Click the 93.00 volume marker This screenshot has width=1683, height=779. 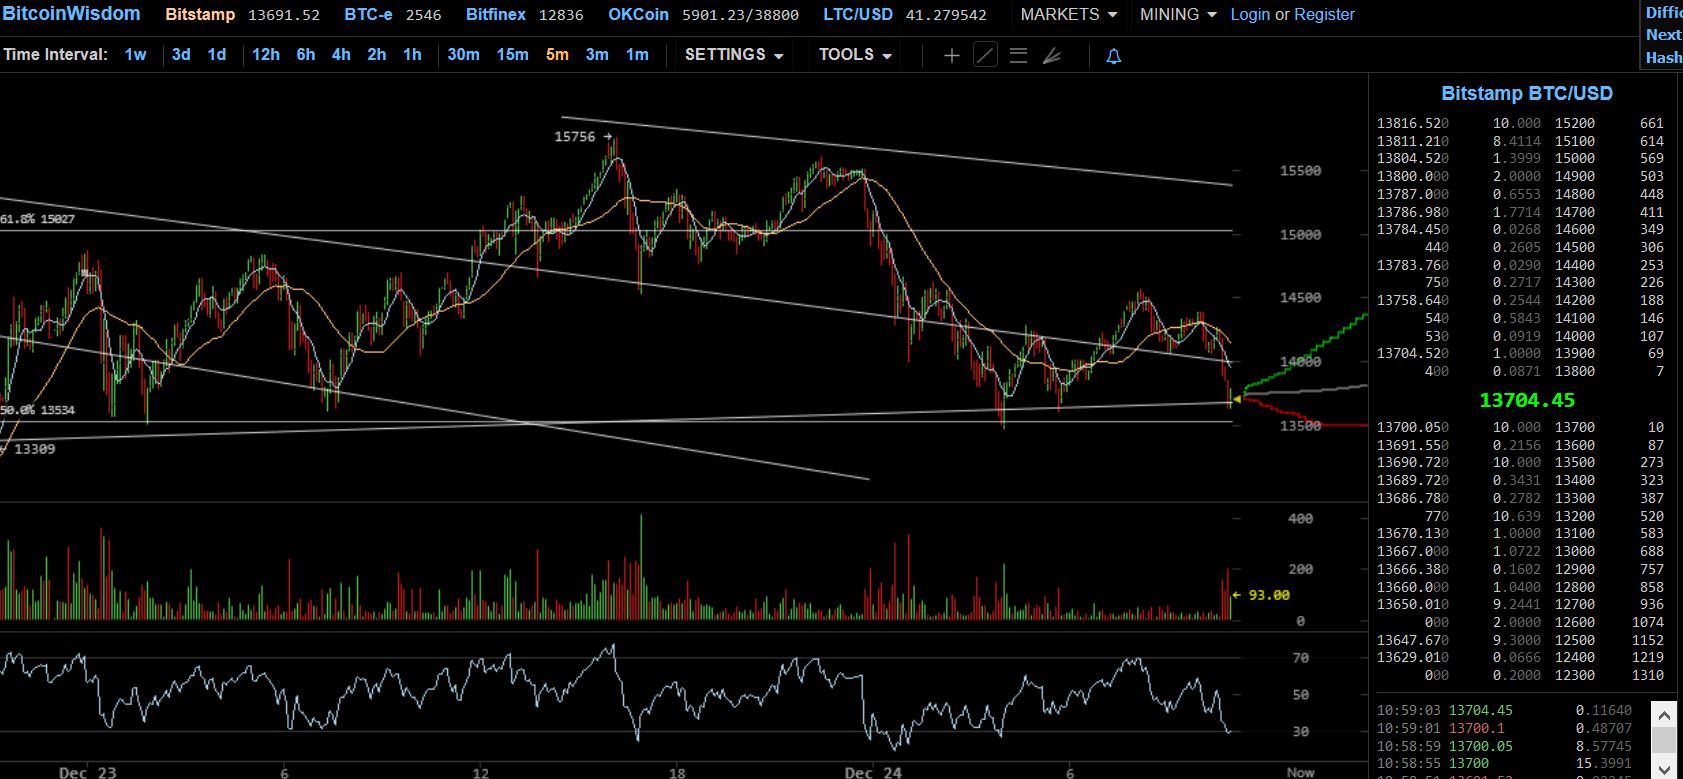pyautogui.click(x=1269, y=595)
